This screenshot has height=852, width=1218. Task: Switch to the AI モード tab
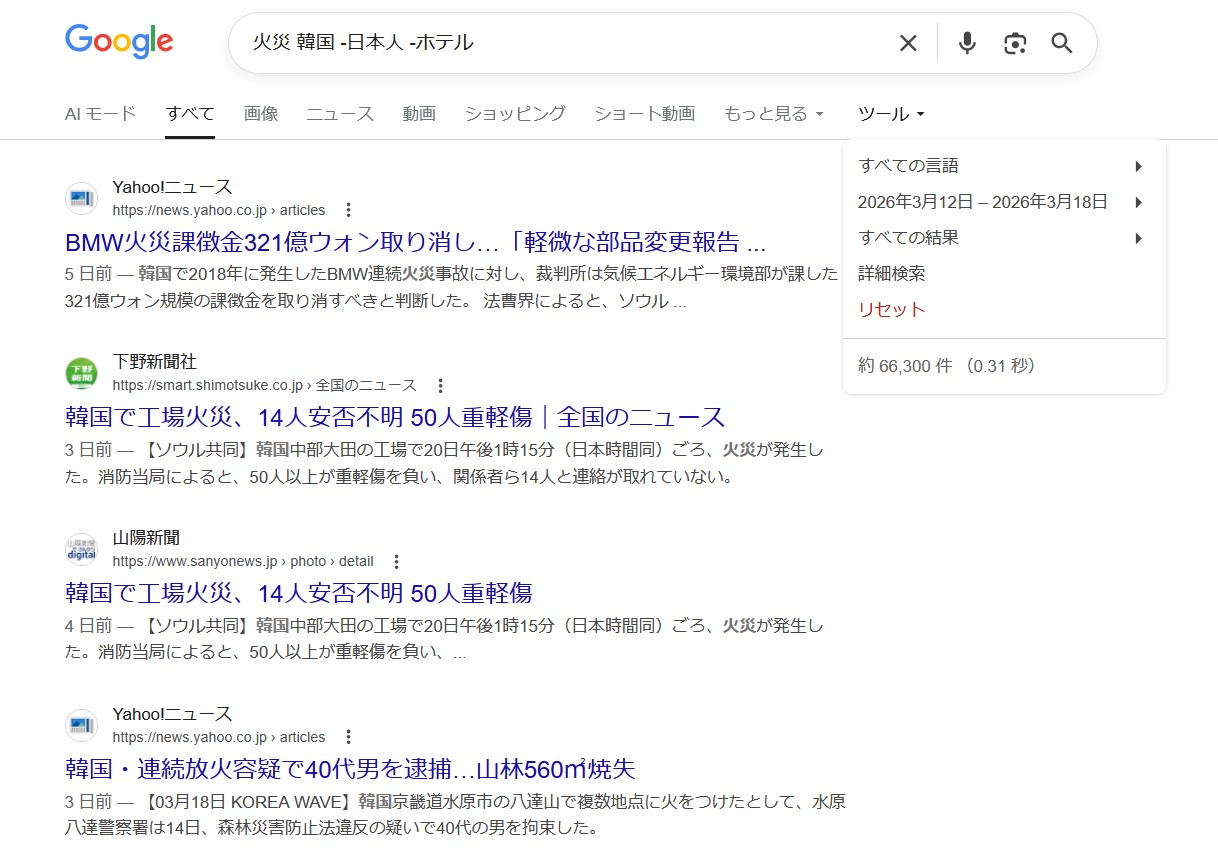click(100, 114)
